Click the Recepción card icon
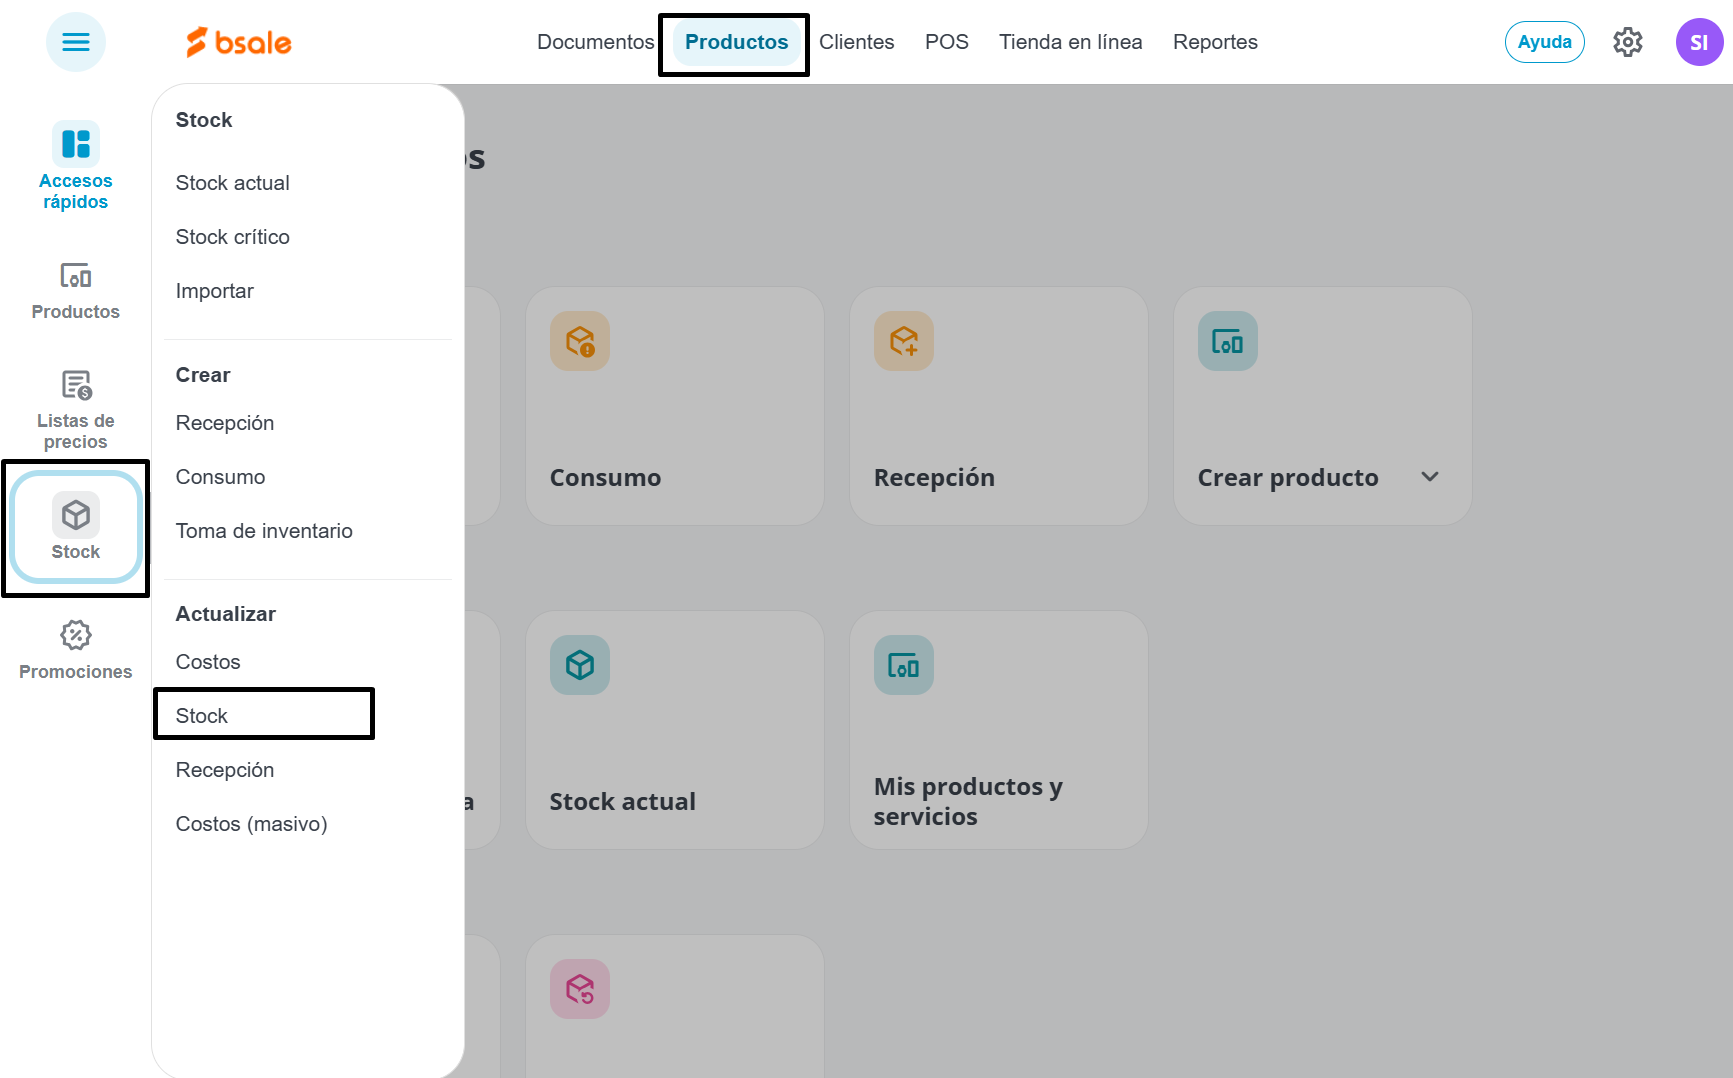Viewport: 1733px width, 1078px height. (904, 341)
